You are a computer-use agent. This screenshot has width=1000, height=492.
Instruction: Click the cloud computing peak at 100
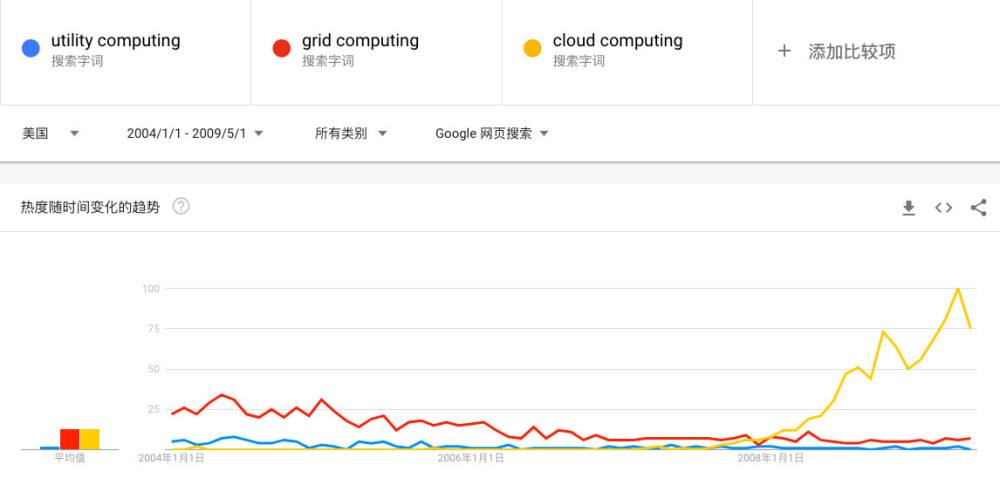(x=958, y=289)
